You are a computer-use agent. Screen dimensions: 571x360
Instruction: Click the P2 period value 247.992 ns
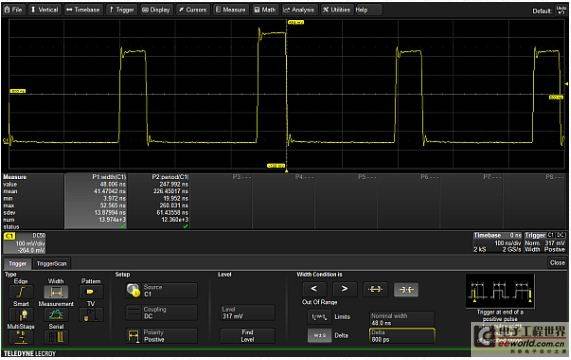click(x=174, y=184)
